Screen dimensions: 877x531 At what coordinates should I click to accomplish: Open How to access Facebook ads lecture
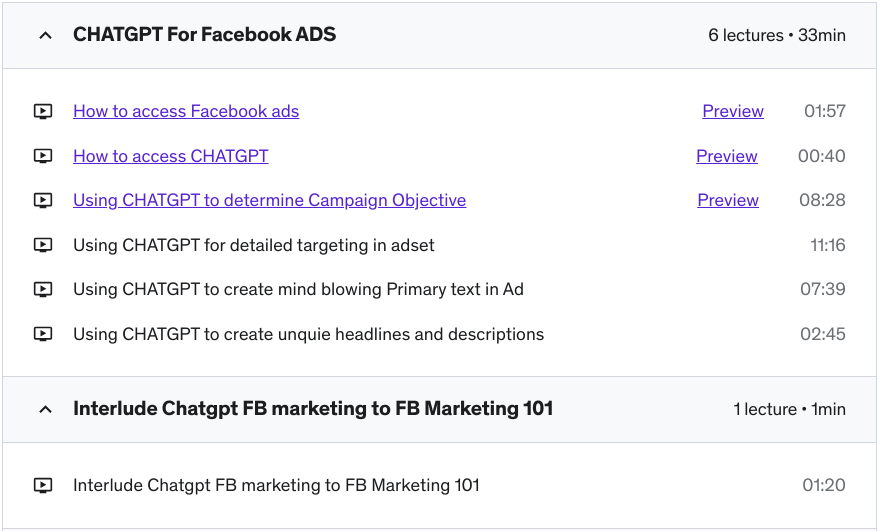(186, 111)
